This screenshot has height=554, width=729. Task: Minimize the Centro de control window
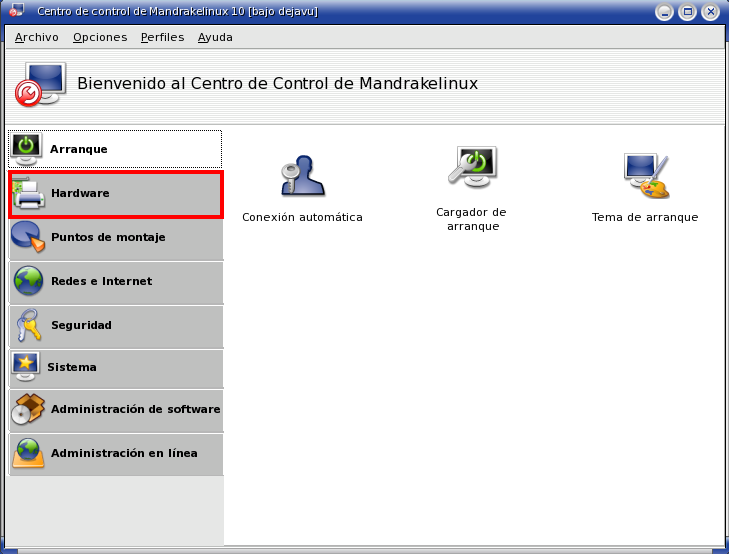pos(664,12)
